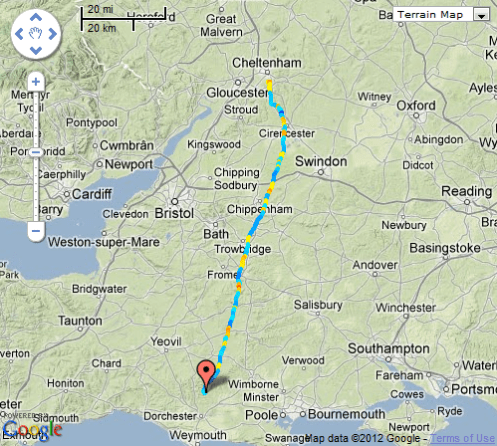Zoom in with the plus button
Image resolution: width=497 pixels, height=446 pixels.
coord(36,82)
